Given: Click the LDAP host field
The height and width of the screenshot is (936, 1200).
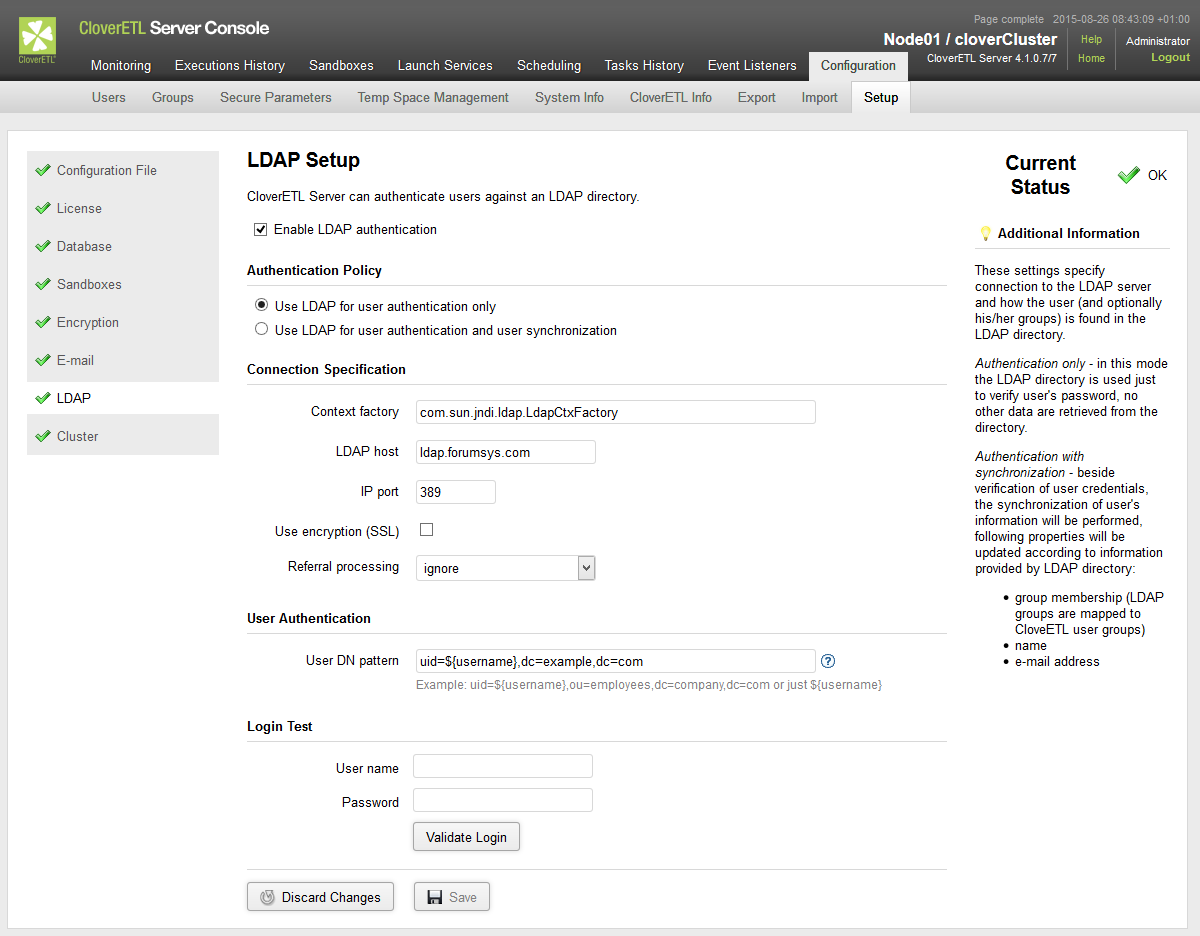Looking at the screenshot, I should click(x=506, y=452).
